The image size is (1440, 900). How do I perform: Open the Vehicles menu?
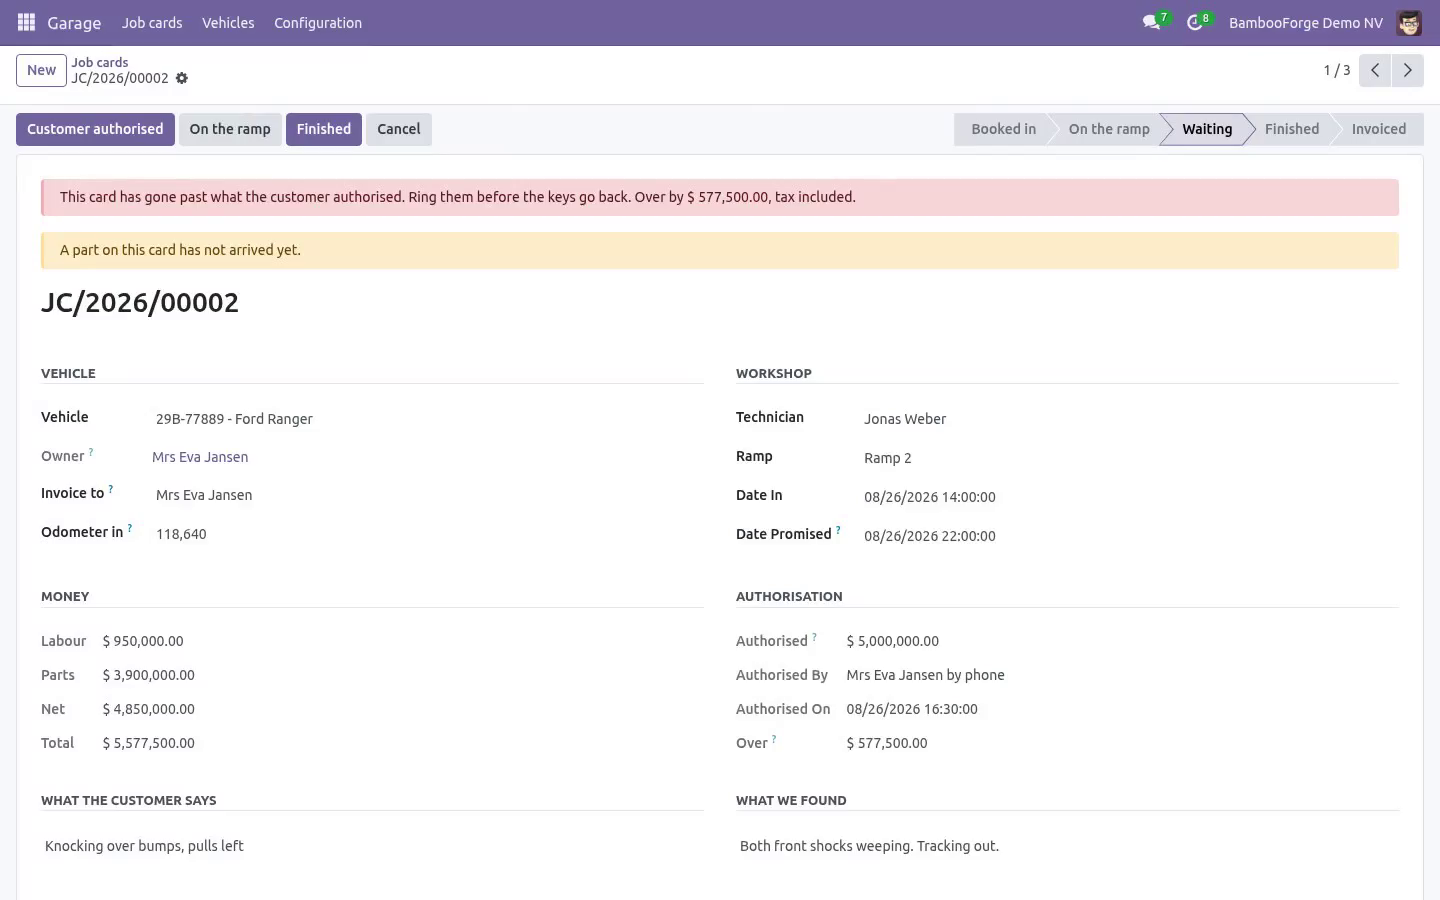[228, 23]
